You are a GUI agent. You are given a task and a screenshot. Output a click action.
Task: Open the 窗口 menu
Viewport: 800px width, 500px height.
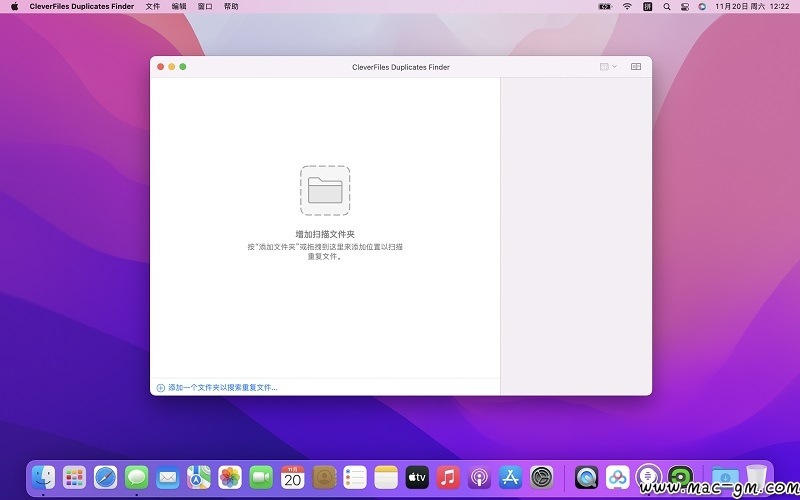205,7
